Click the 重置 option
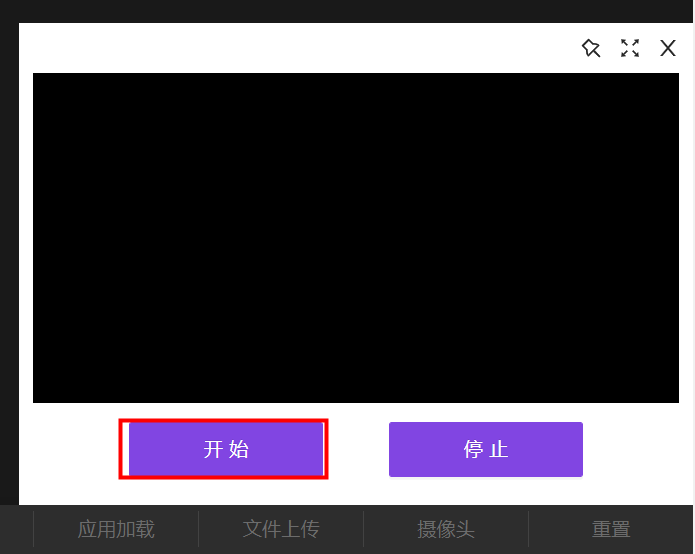The height and width of the screenshot is (554, 695). [611, 529]
